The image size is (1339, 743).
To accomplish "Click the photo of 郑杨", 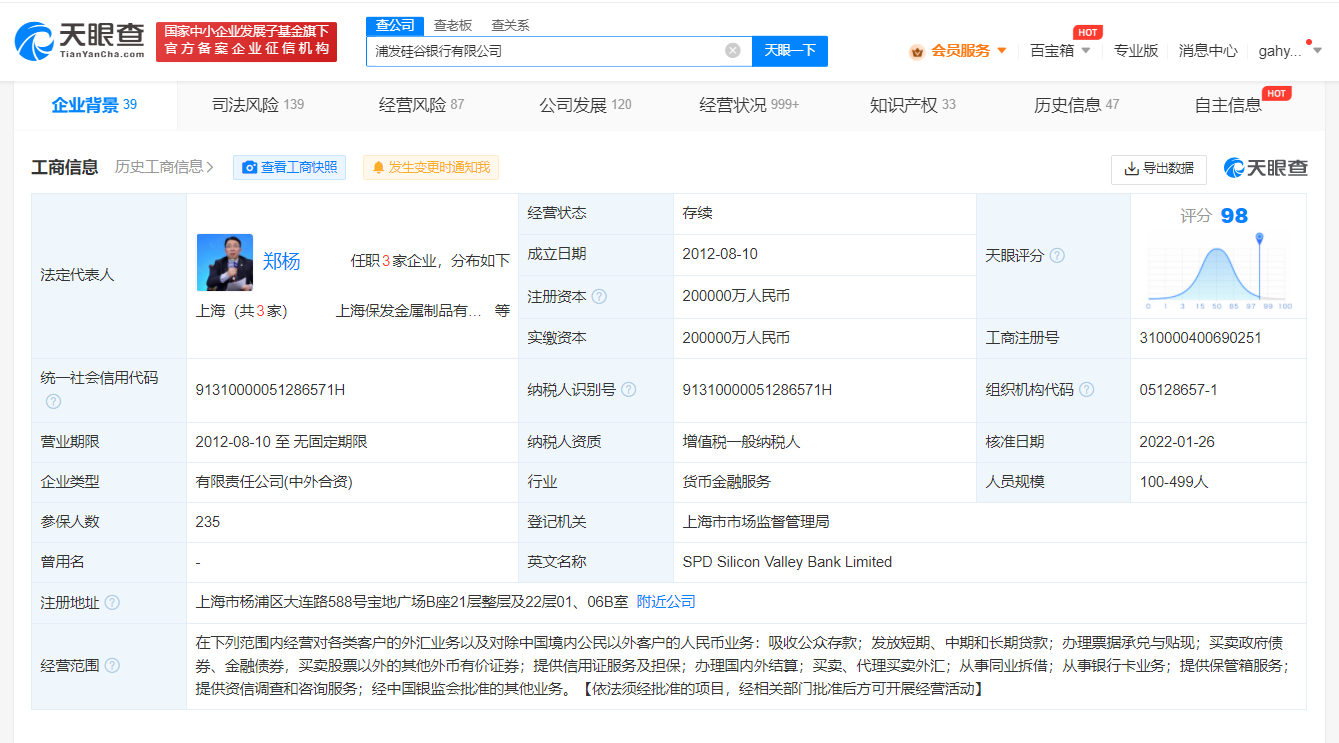I will [224, 262].
